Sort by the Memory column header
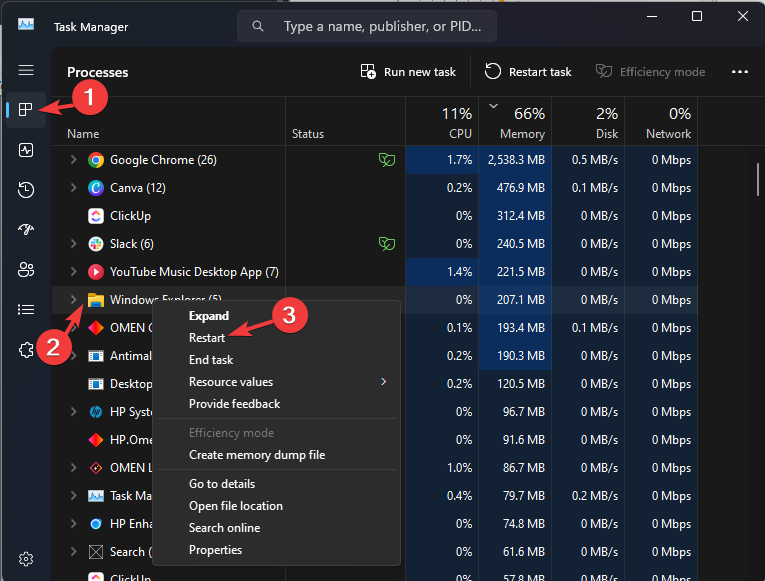 [515, 122]
